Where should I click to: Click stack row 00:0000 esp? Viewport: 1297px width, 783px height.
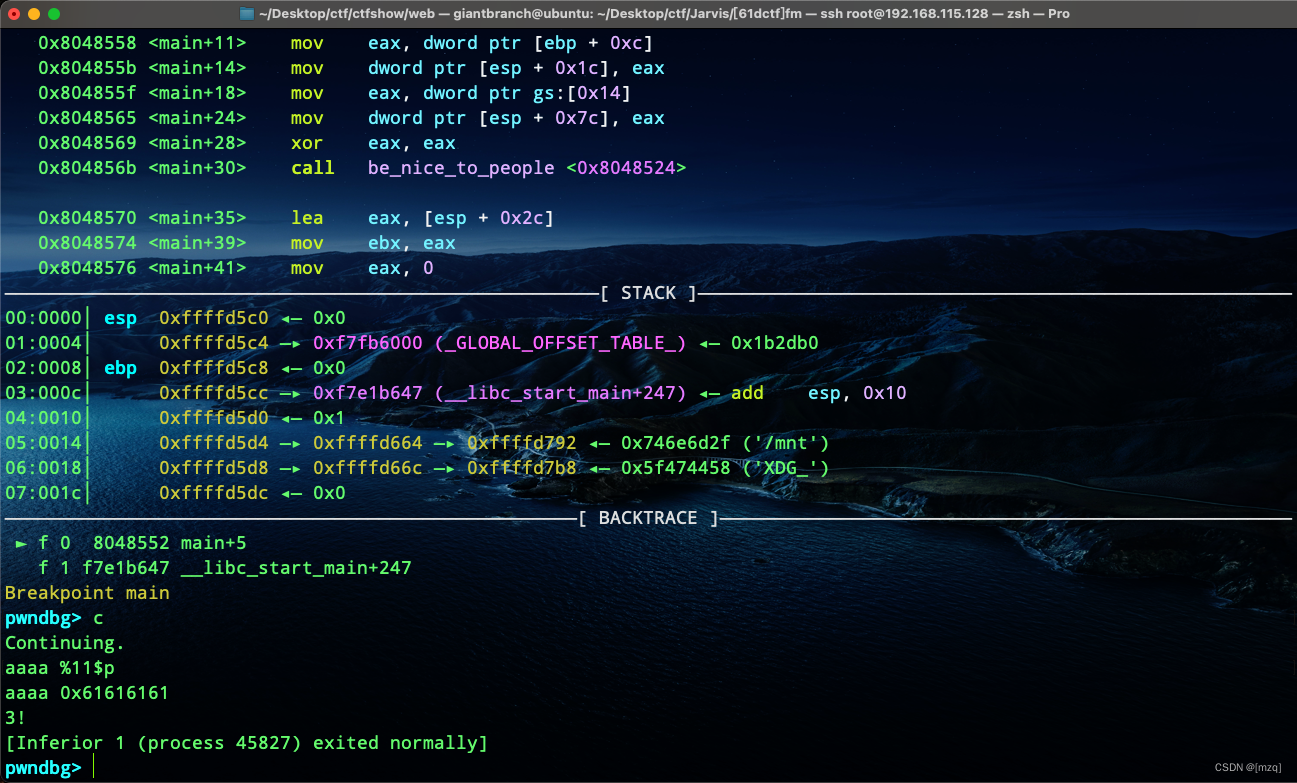tap(175, 318)
